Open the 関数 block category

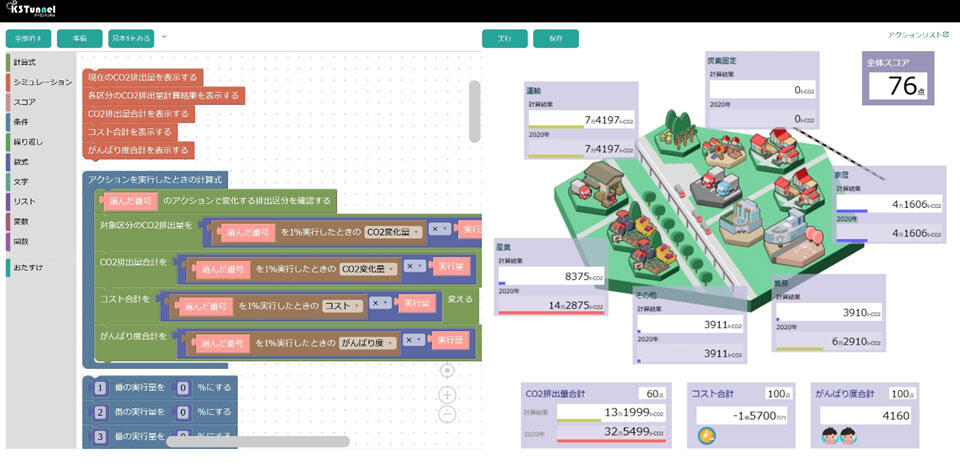tap(21, 241)
